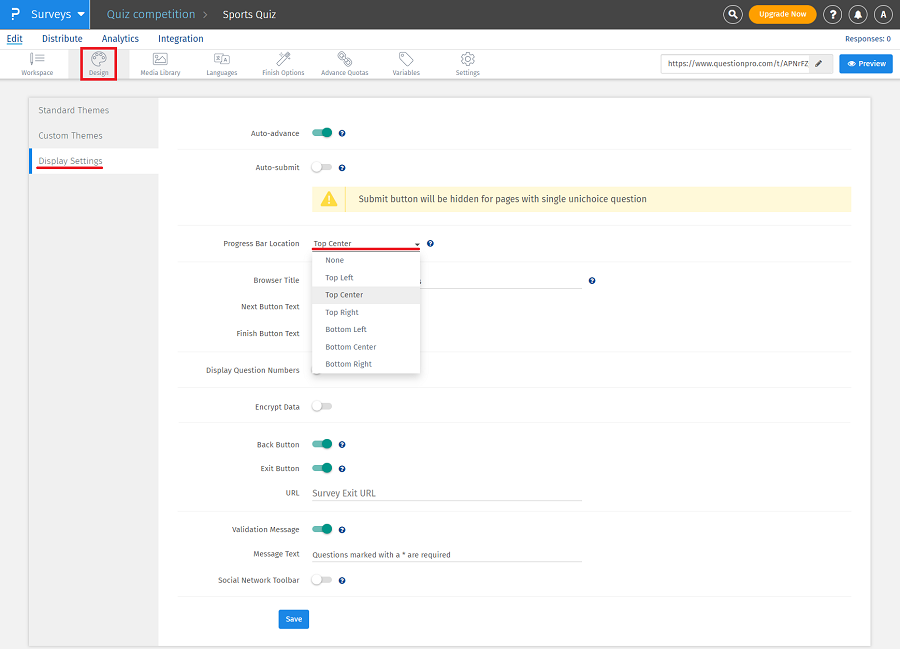This screenshot has width=900, height=649.
Task: Open the Variables toolbar icon
Action: tap(406, 64)
